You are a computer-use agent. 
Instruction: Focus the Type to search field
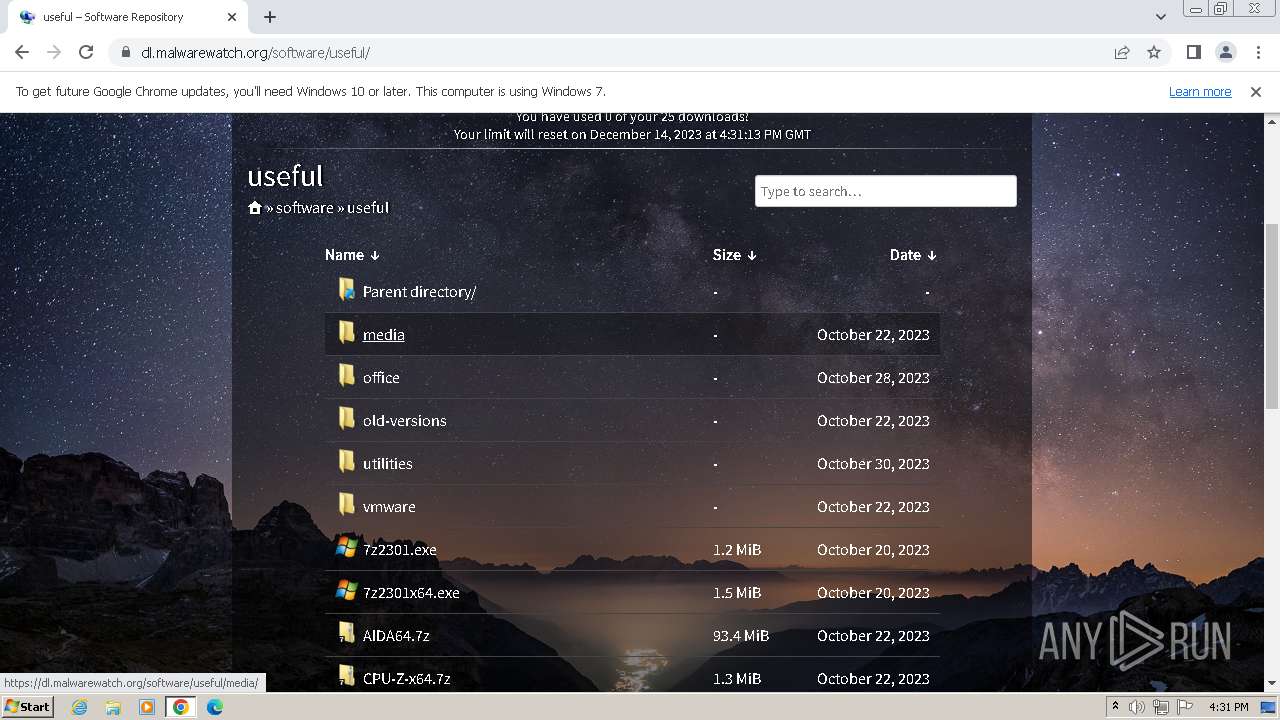pyautogui.click(x=885, y=191)
